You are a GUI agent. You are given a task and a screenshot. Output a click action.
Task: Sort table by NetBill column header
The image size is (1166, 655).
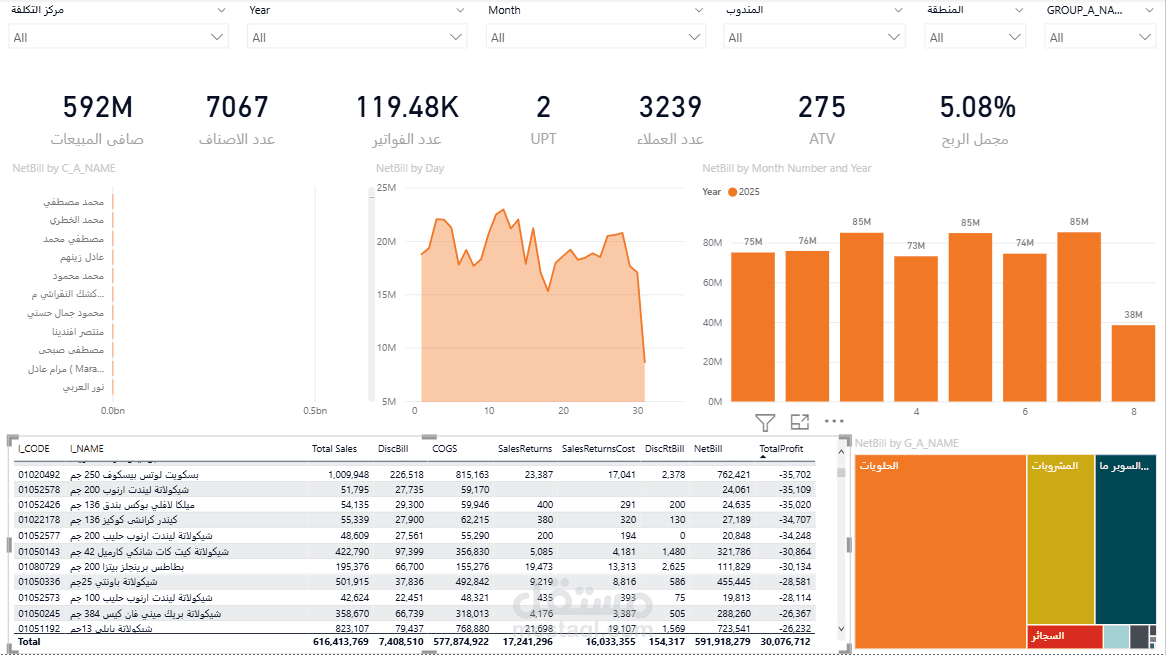click(x=708, y=449)
